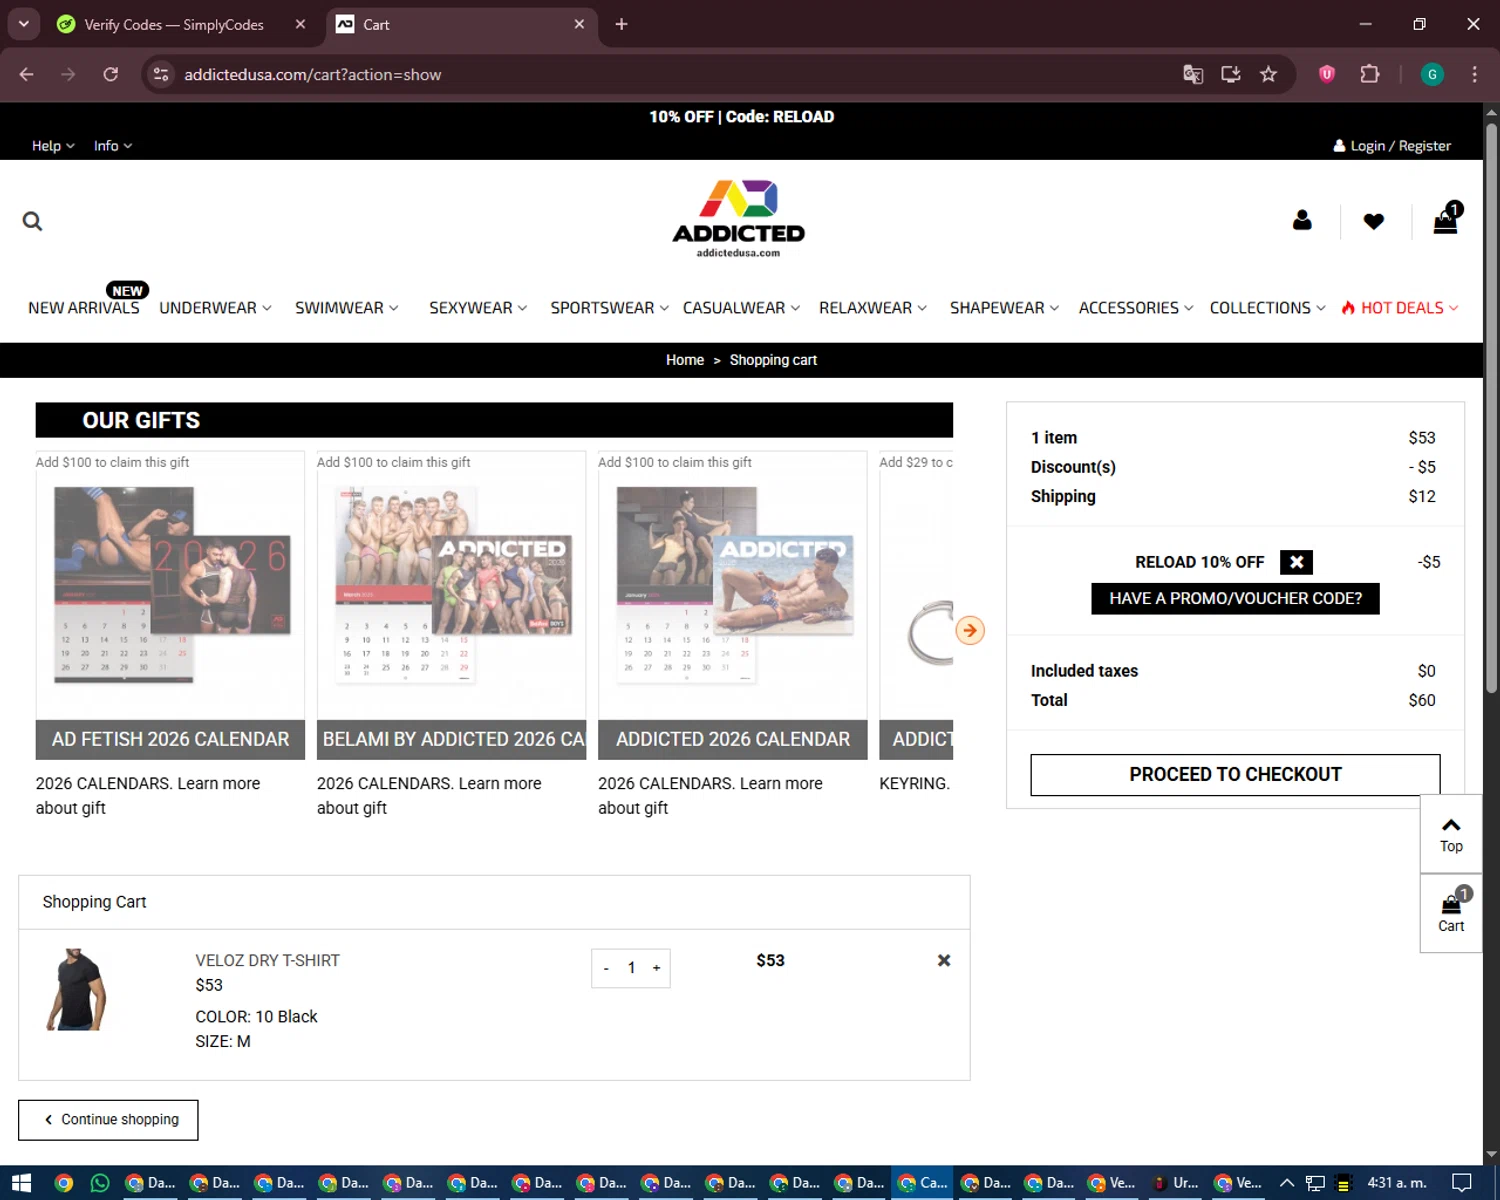The width and height of the screenshot is (1500, 1200).
Task: Open the tab search dropdown arrow
Action: point(23,24)
